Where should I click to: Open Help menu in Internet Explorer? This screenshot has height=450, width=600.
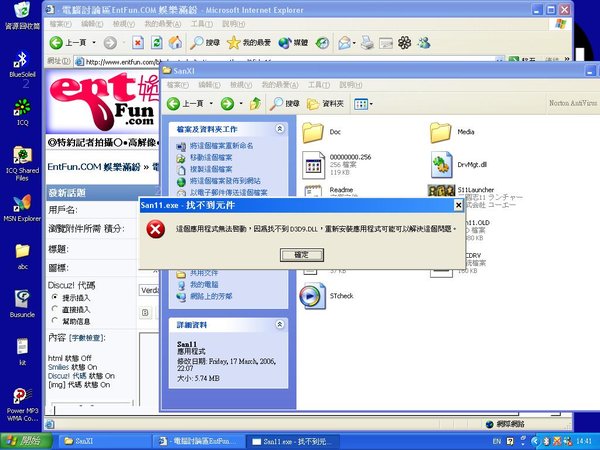click(x=233, y=24)
